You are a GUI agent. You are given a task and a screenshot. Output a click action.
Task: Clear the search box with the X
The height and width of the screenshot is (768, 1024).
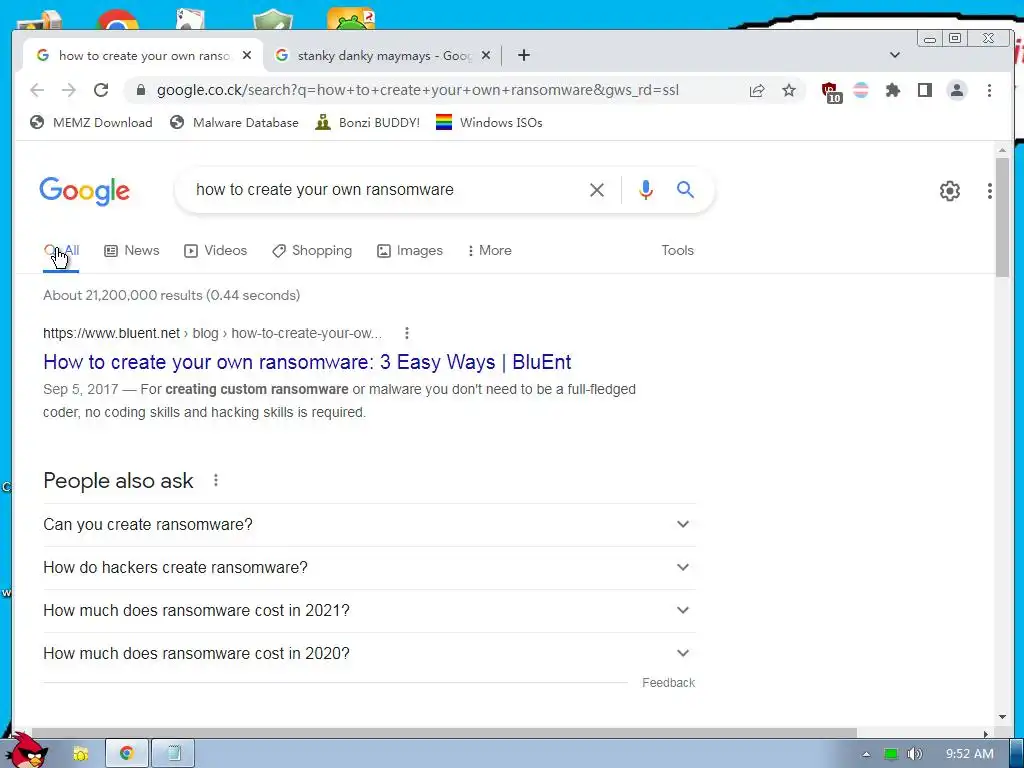(x=597, y=190)
